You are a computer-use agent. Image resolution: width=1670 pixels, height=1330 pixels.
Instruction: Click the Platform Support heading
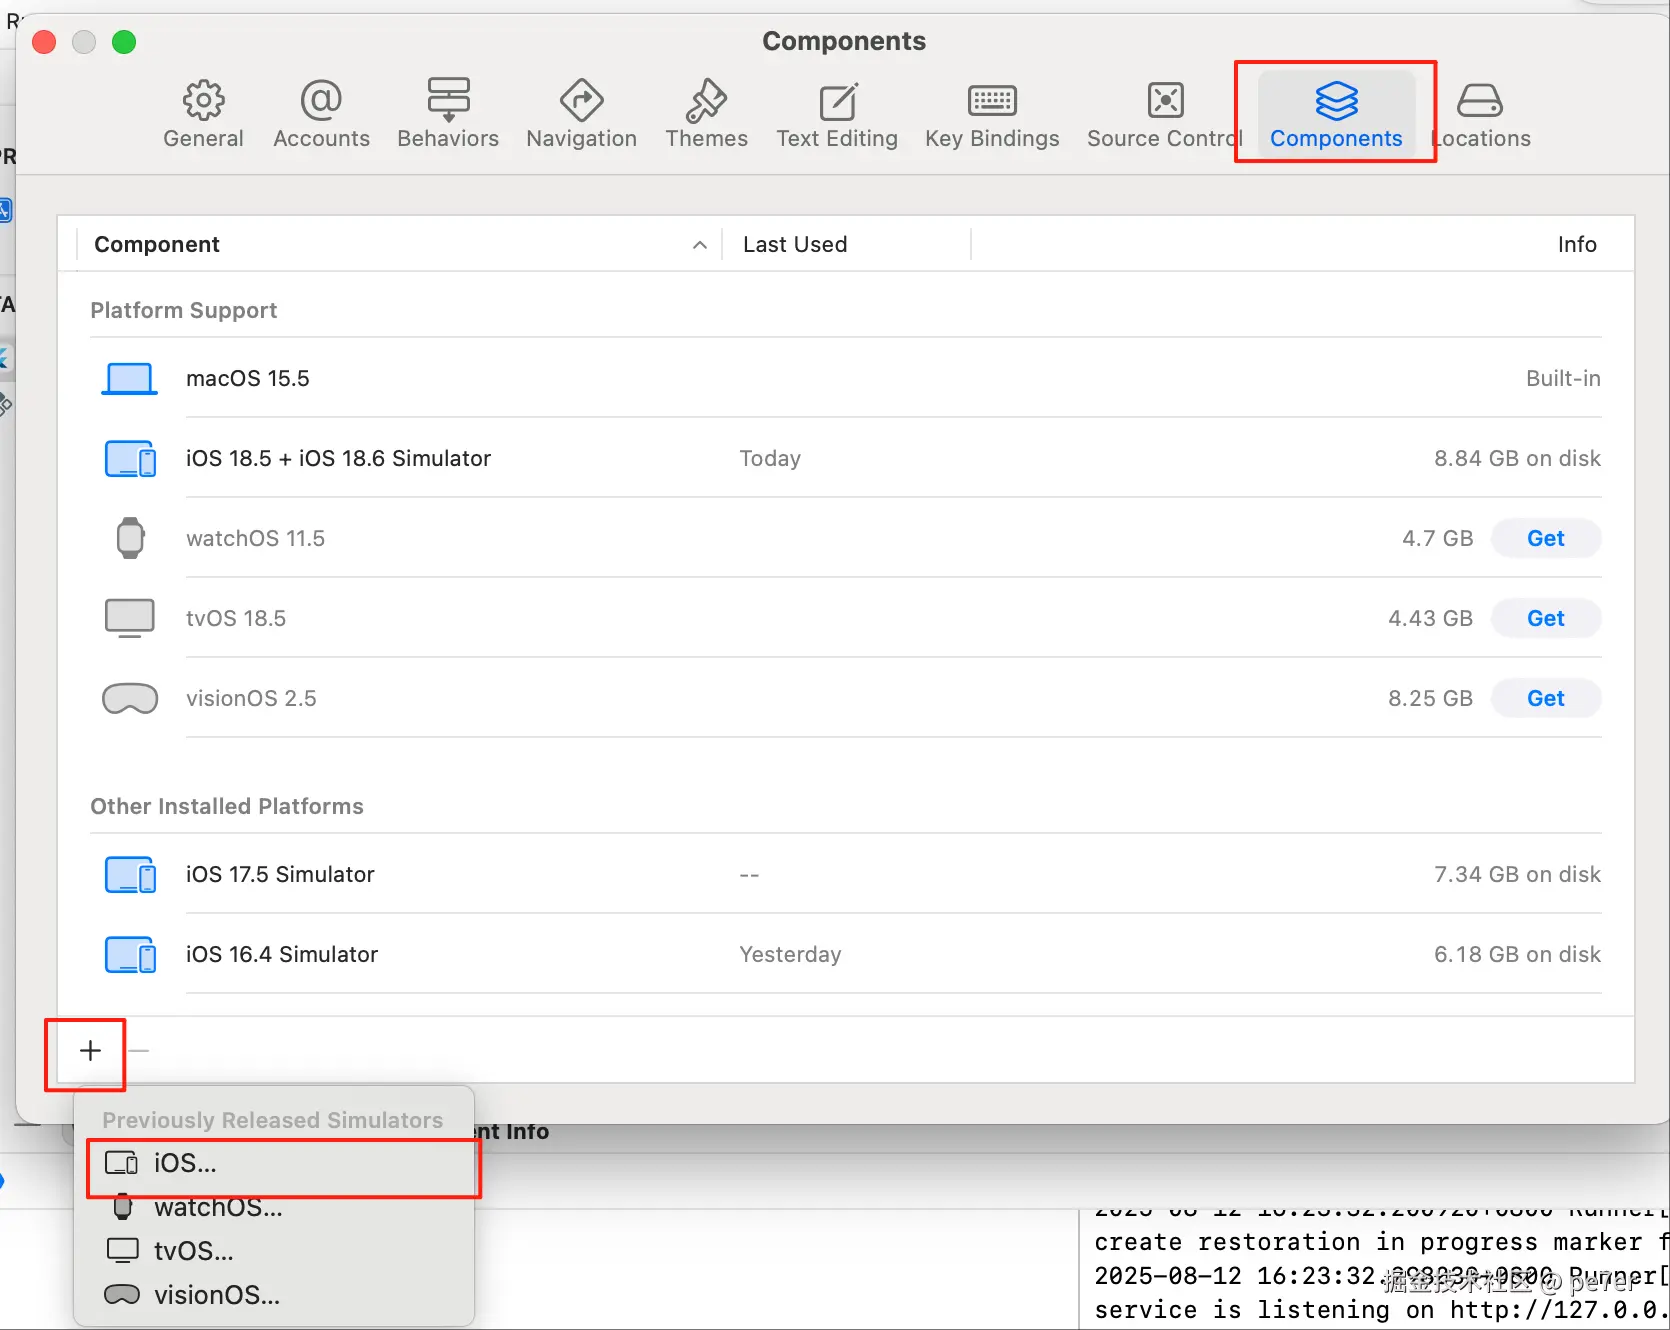184,310
